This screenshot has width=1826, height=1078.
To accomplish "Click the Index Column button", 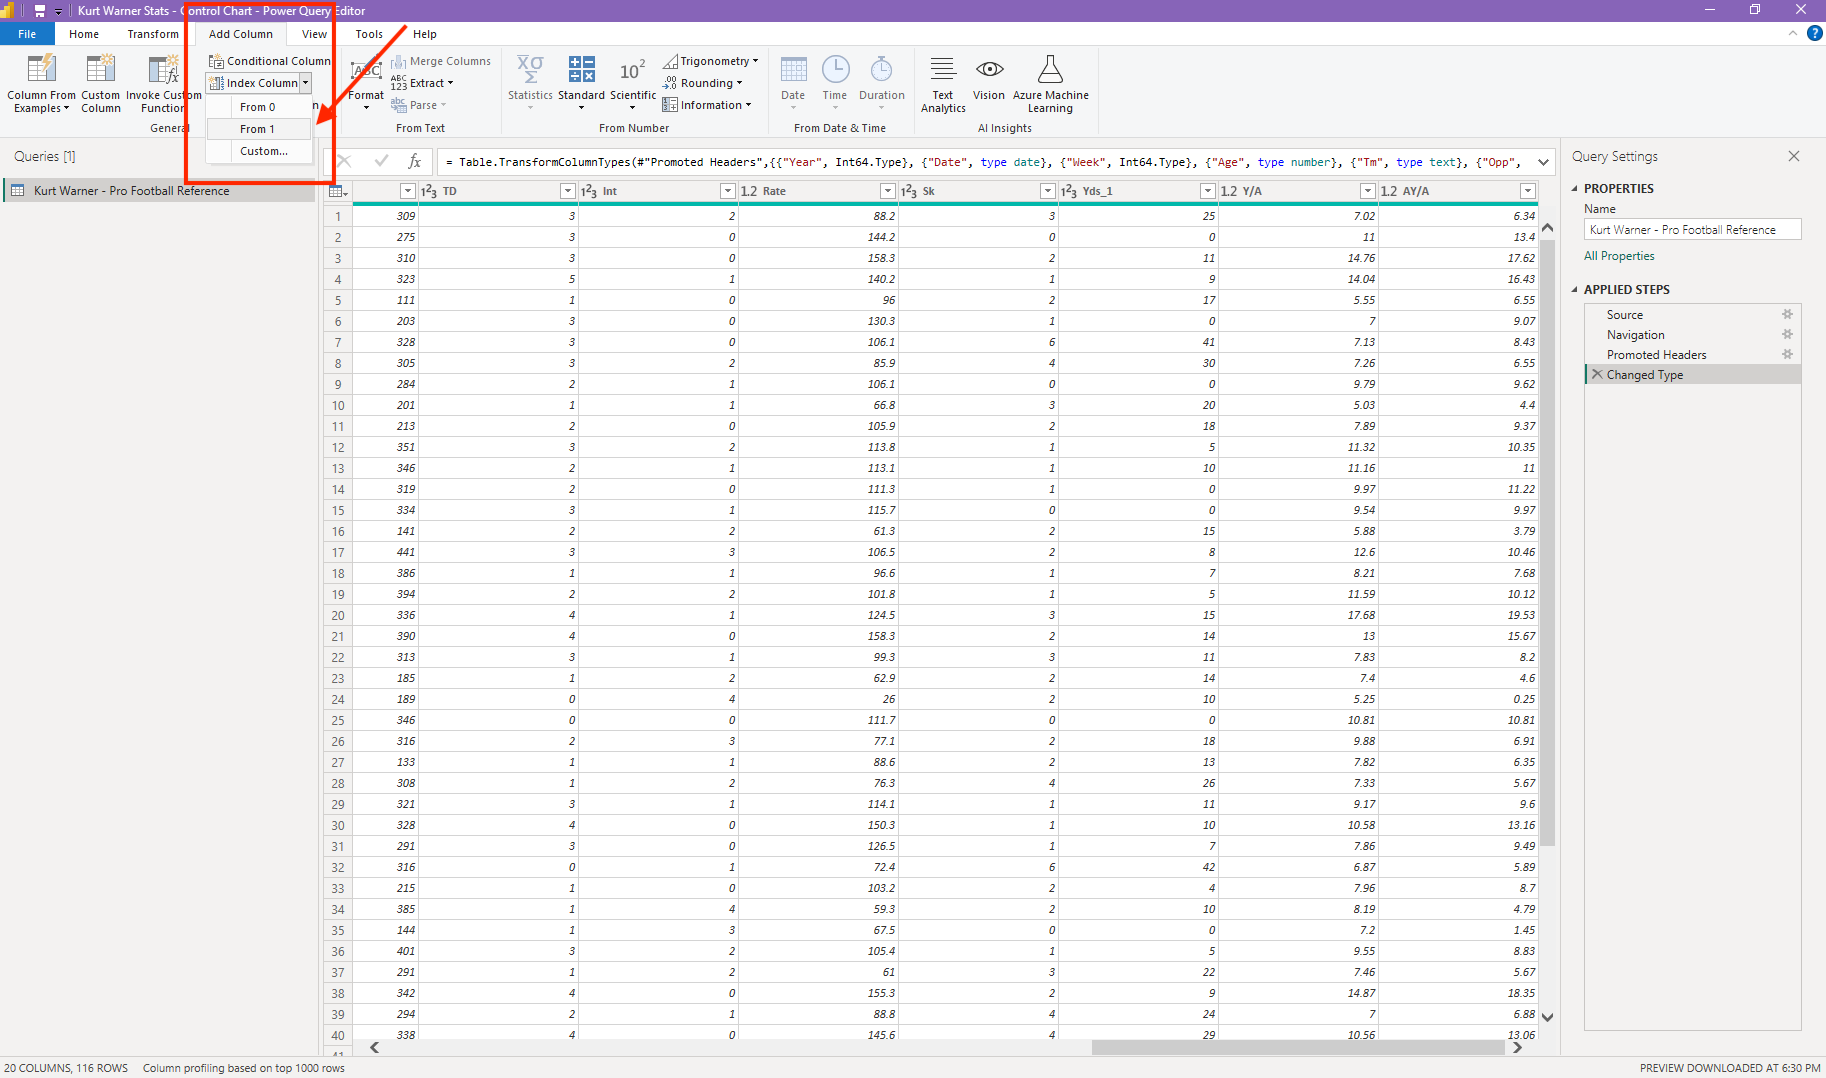I will point(254,83).
